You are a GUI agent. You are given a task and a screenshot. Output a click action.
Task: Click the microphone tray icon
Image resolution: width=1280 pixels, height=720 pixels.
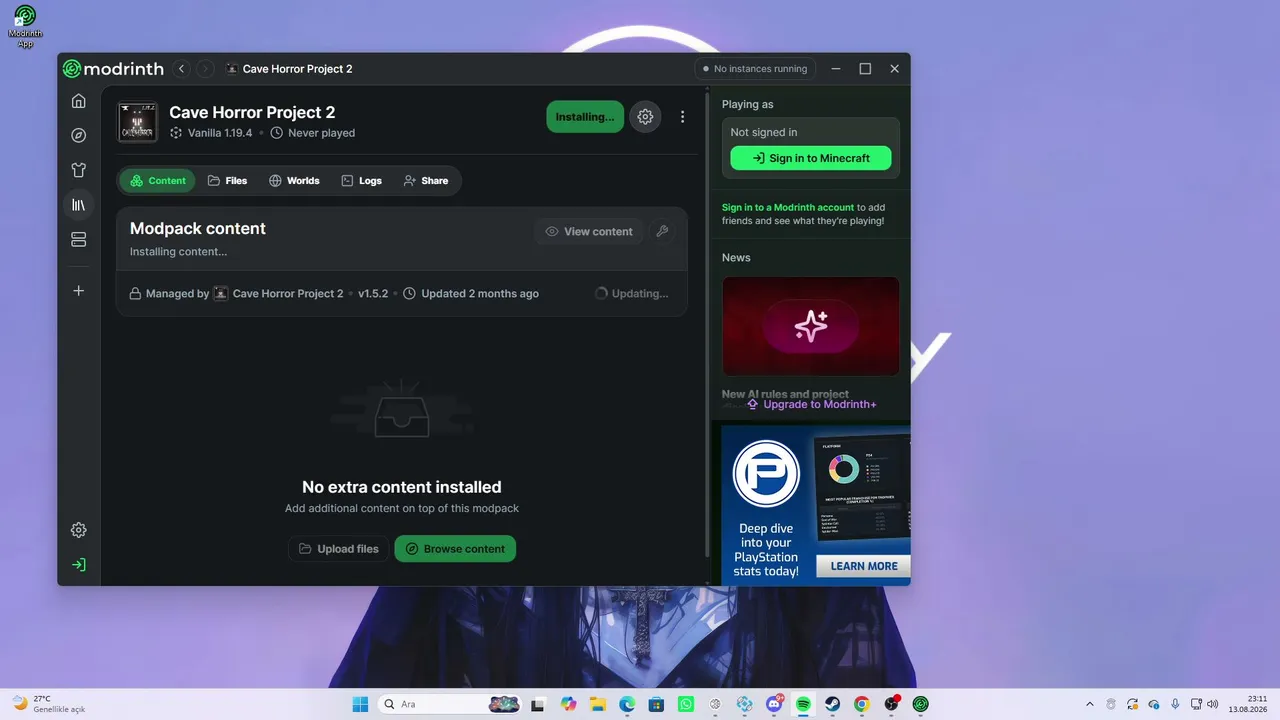point(1175,704)
